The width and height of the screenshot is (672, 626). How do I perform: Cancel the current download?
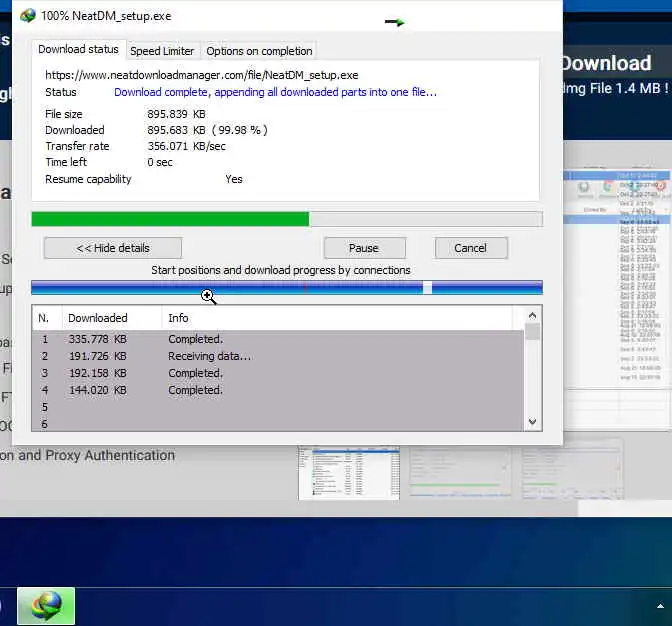471,248
